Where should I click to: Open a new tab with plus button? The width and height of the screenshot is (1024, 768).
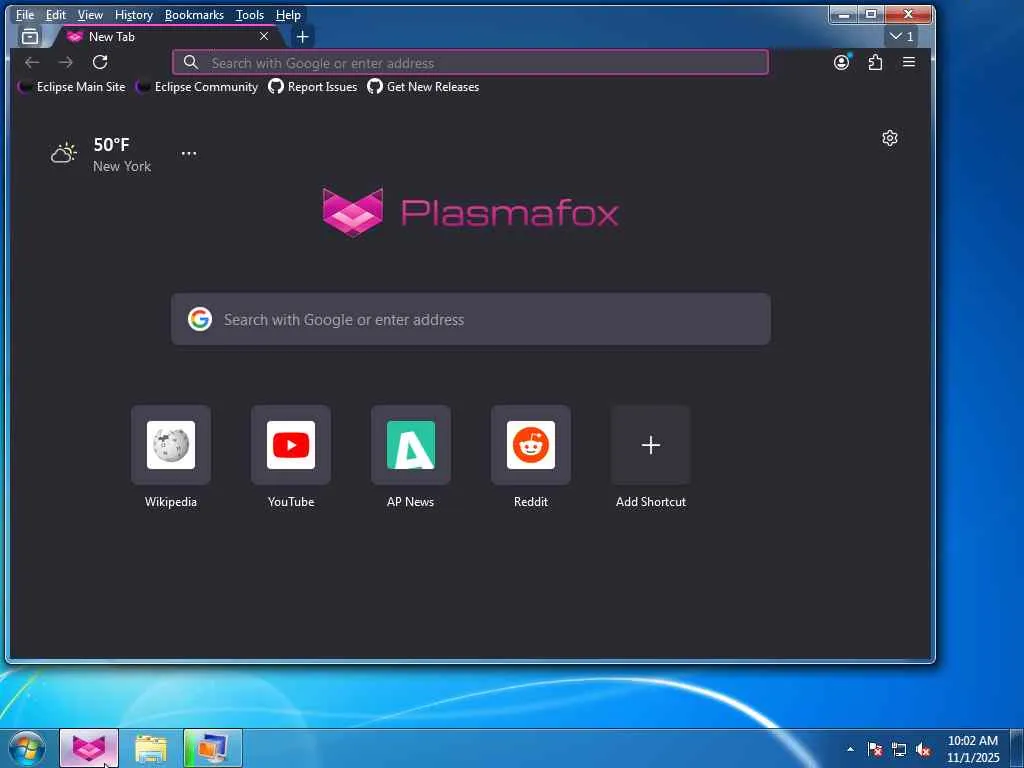[x=302, y=37]
